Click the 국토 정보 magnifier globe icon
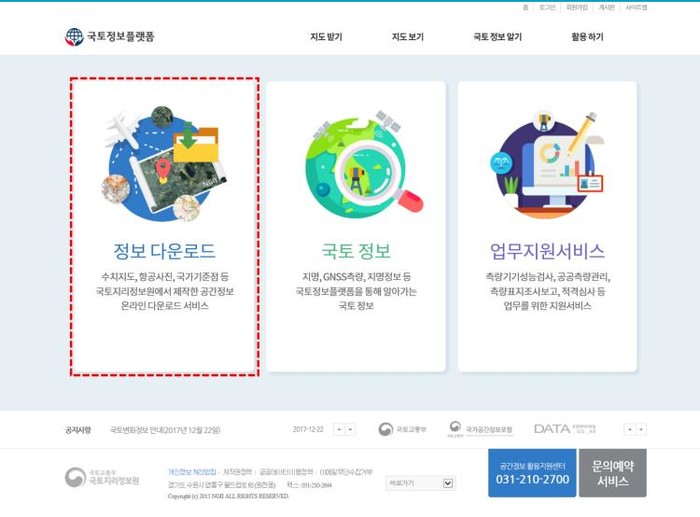Screen dimensions: 700x517 click(x=357, y=164)
